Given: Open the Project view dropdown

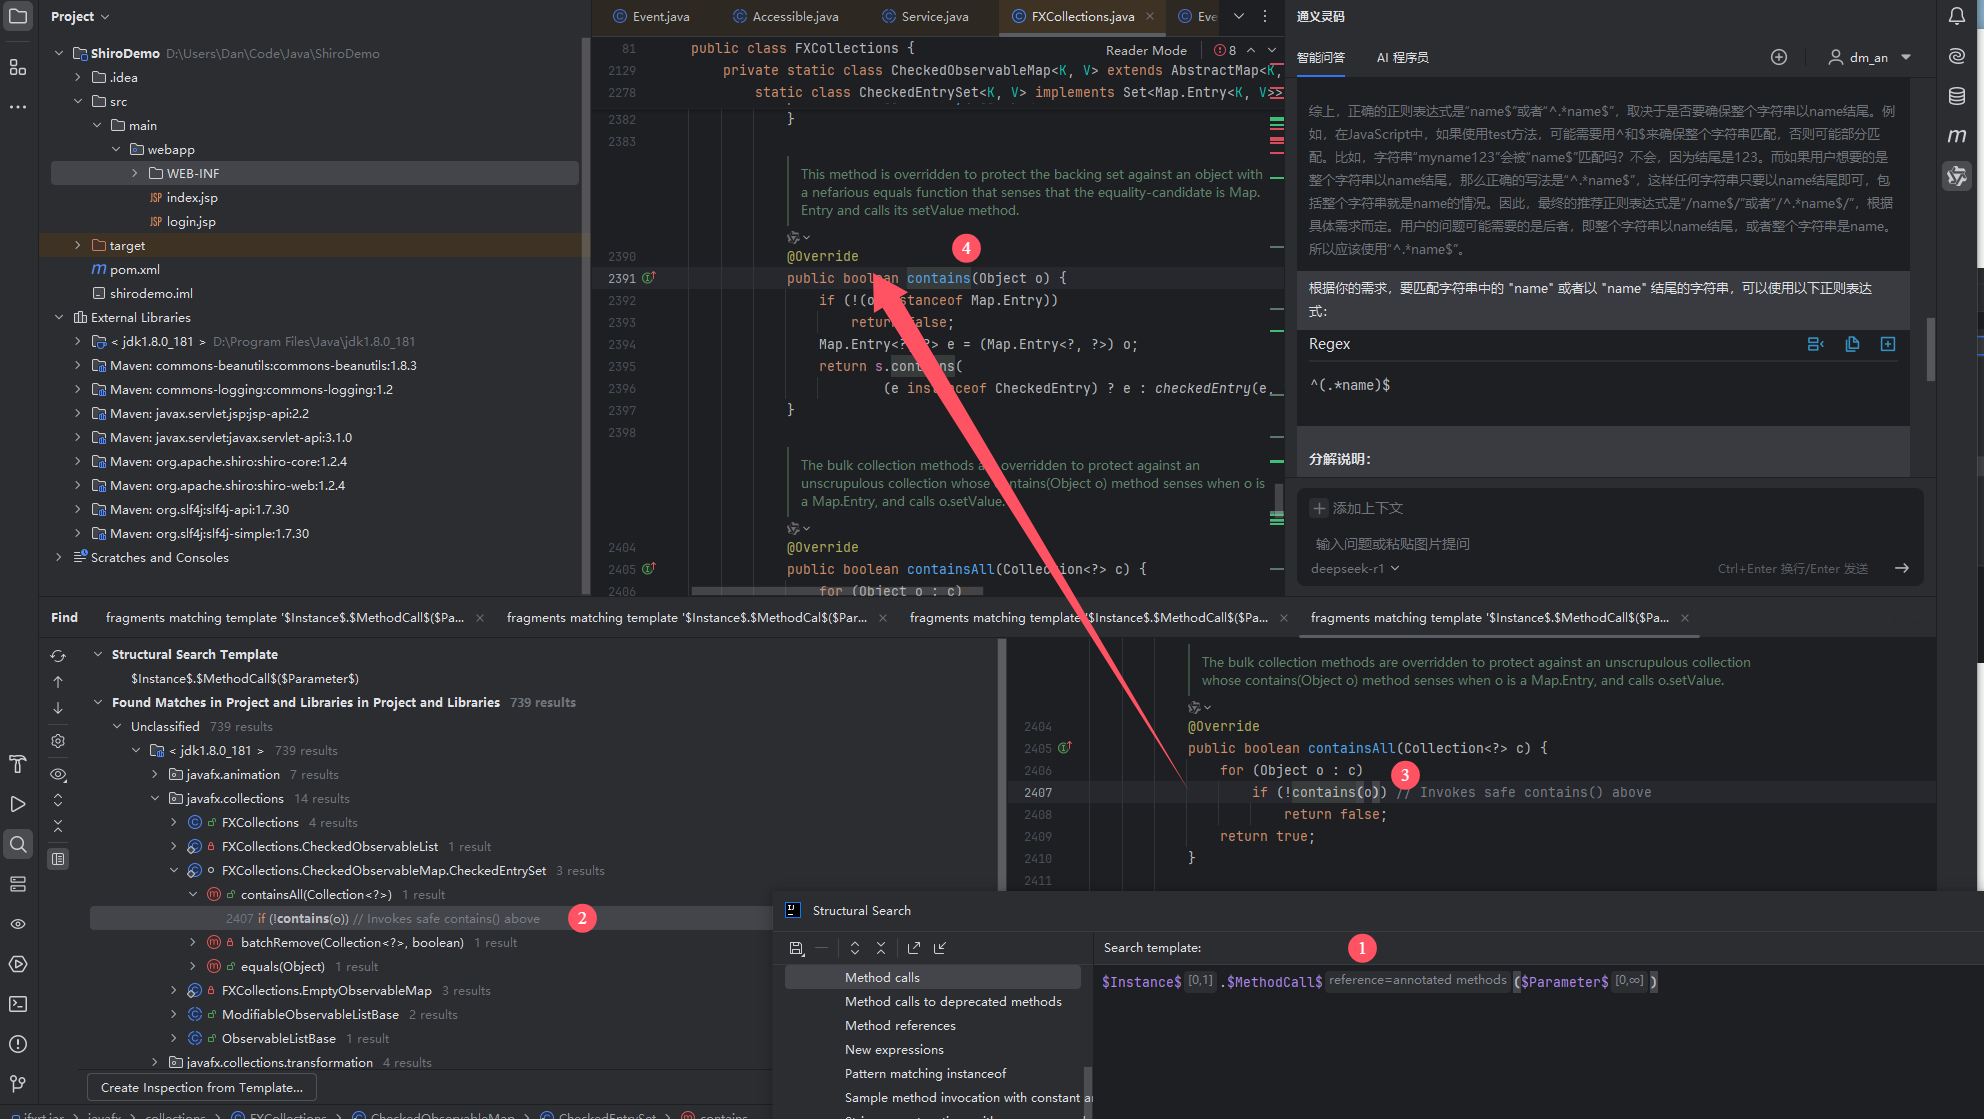Looking at the screenshot, I should tap(80, 17).
